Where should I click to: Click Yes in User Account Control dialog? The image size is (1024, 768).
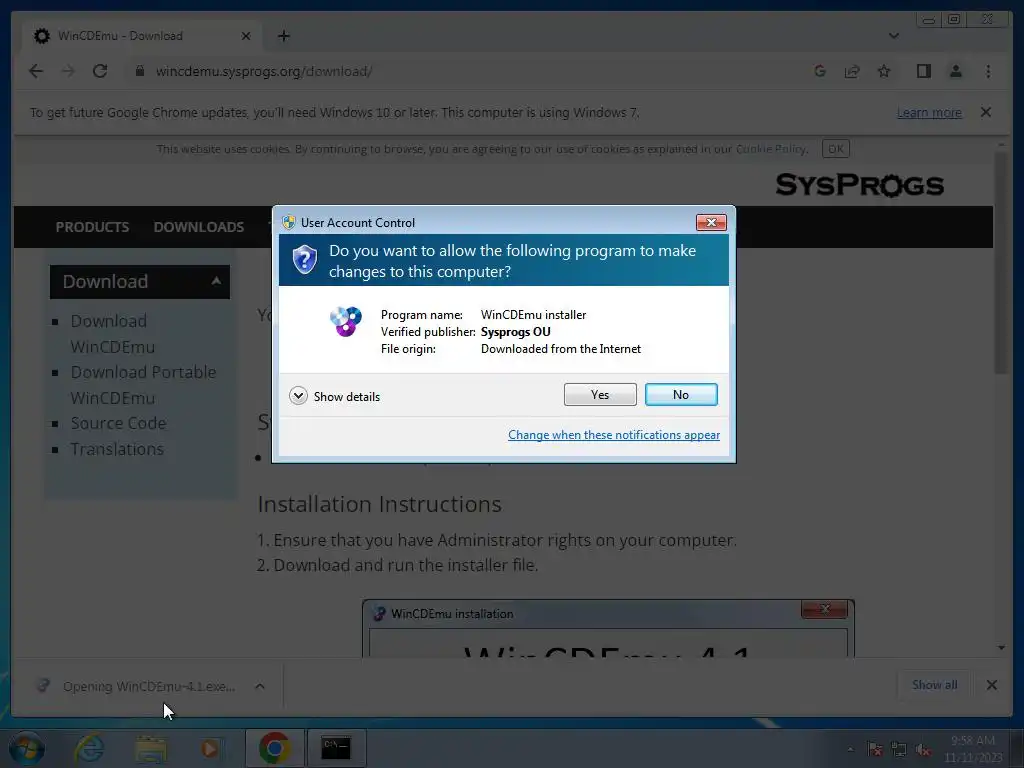click(600, 394)
